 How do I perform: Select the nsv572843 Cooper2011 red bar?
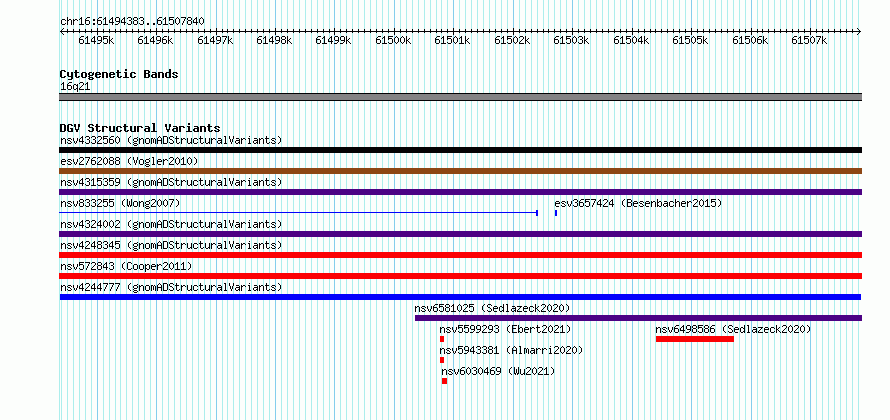click(x=461, y=276)
